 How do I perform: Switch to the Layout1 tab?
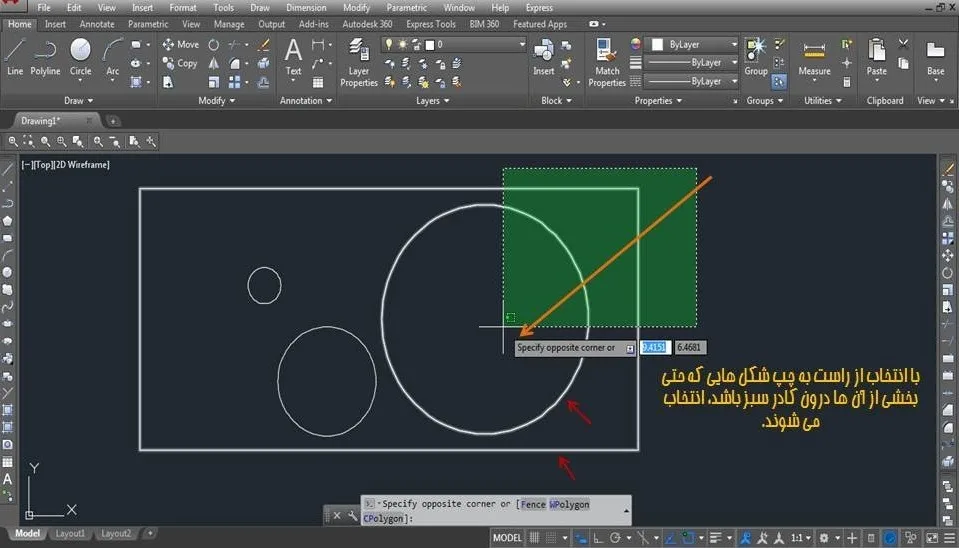[70, 533]
